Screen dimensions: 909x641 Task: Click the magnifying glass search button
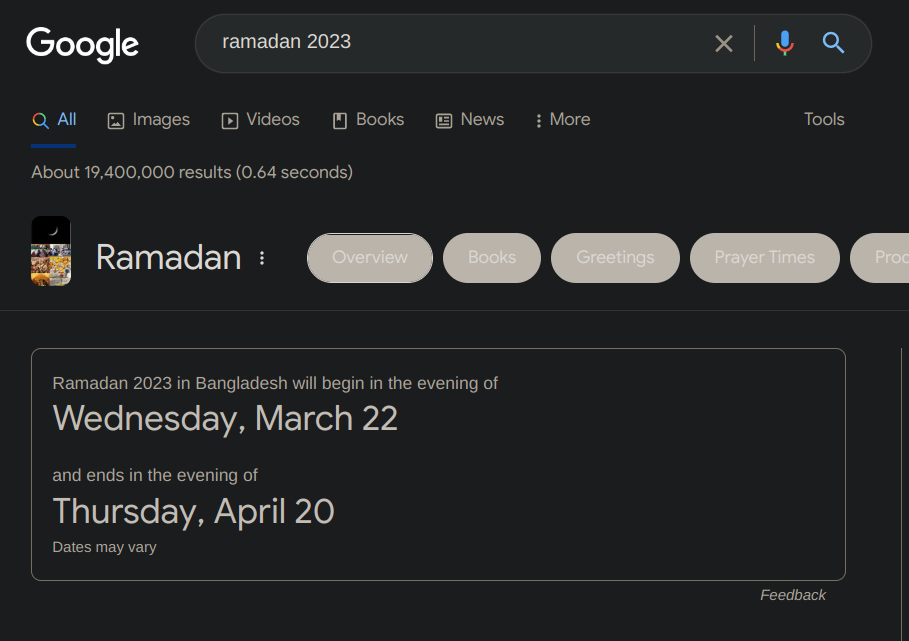point(833,43)
